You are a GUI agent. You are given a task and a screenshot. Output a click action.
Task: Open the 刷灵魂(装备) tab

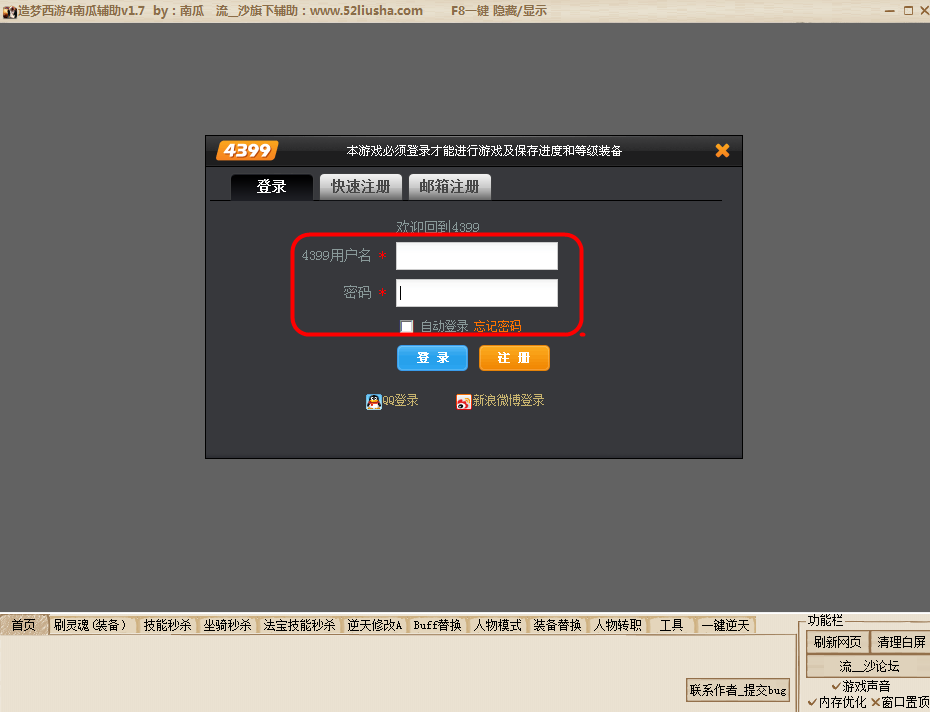click(x=91, y=625)
